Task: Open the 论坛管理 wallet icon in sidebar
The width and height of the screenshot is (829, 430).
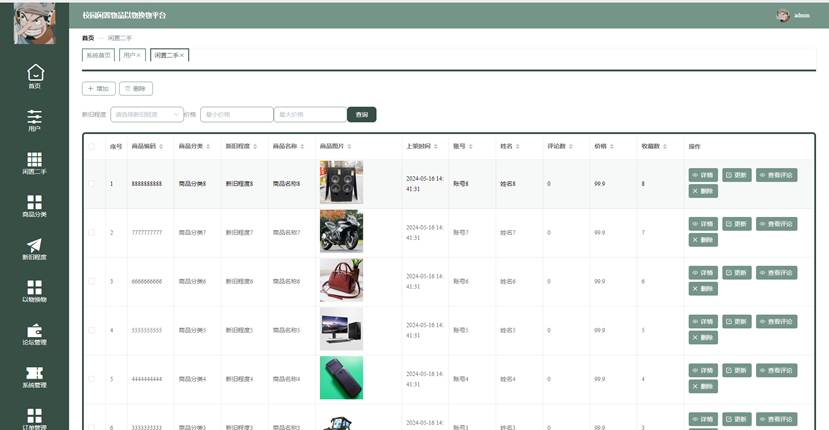Action: point(34,330)
